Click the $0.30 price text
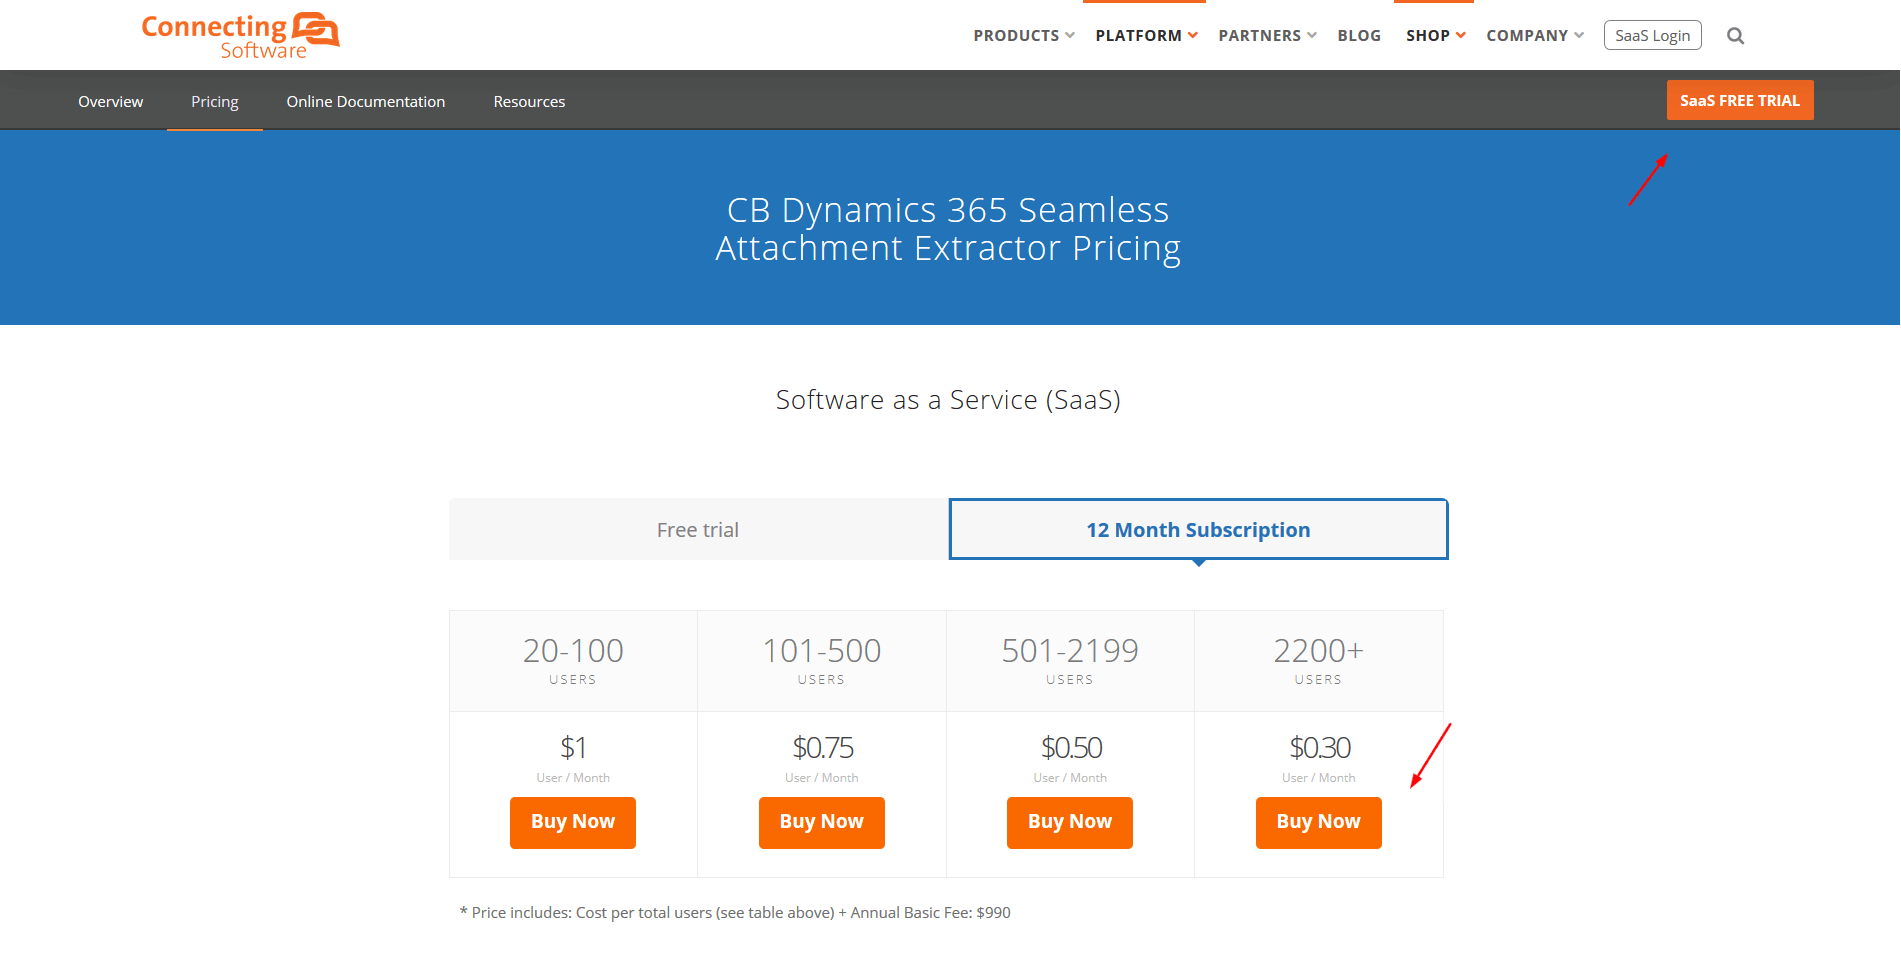 coord(1319,747)
